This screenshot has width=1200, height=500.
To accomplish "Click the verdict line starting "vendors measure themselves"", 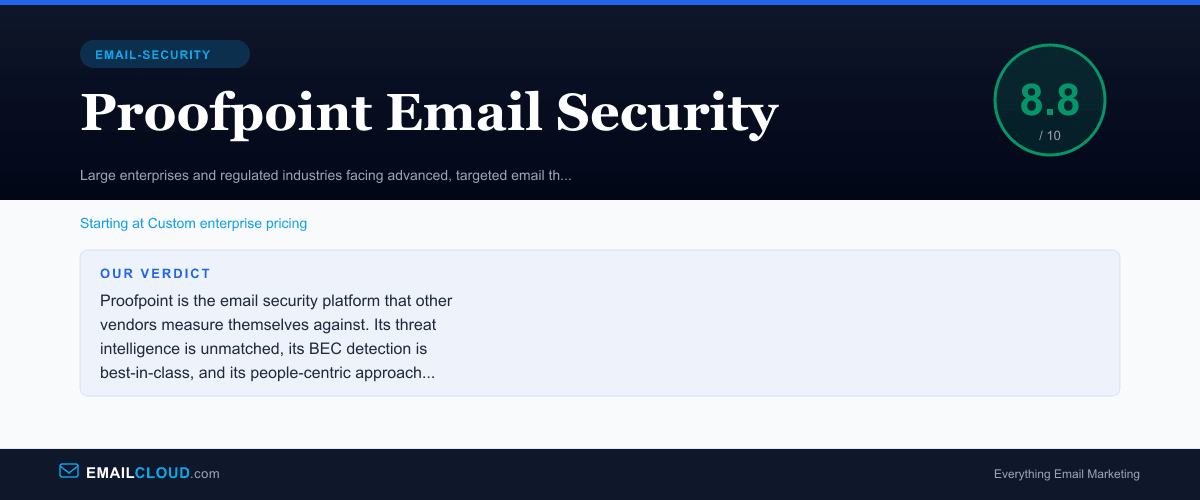I will click(268, 324).
